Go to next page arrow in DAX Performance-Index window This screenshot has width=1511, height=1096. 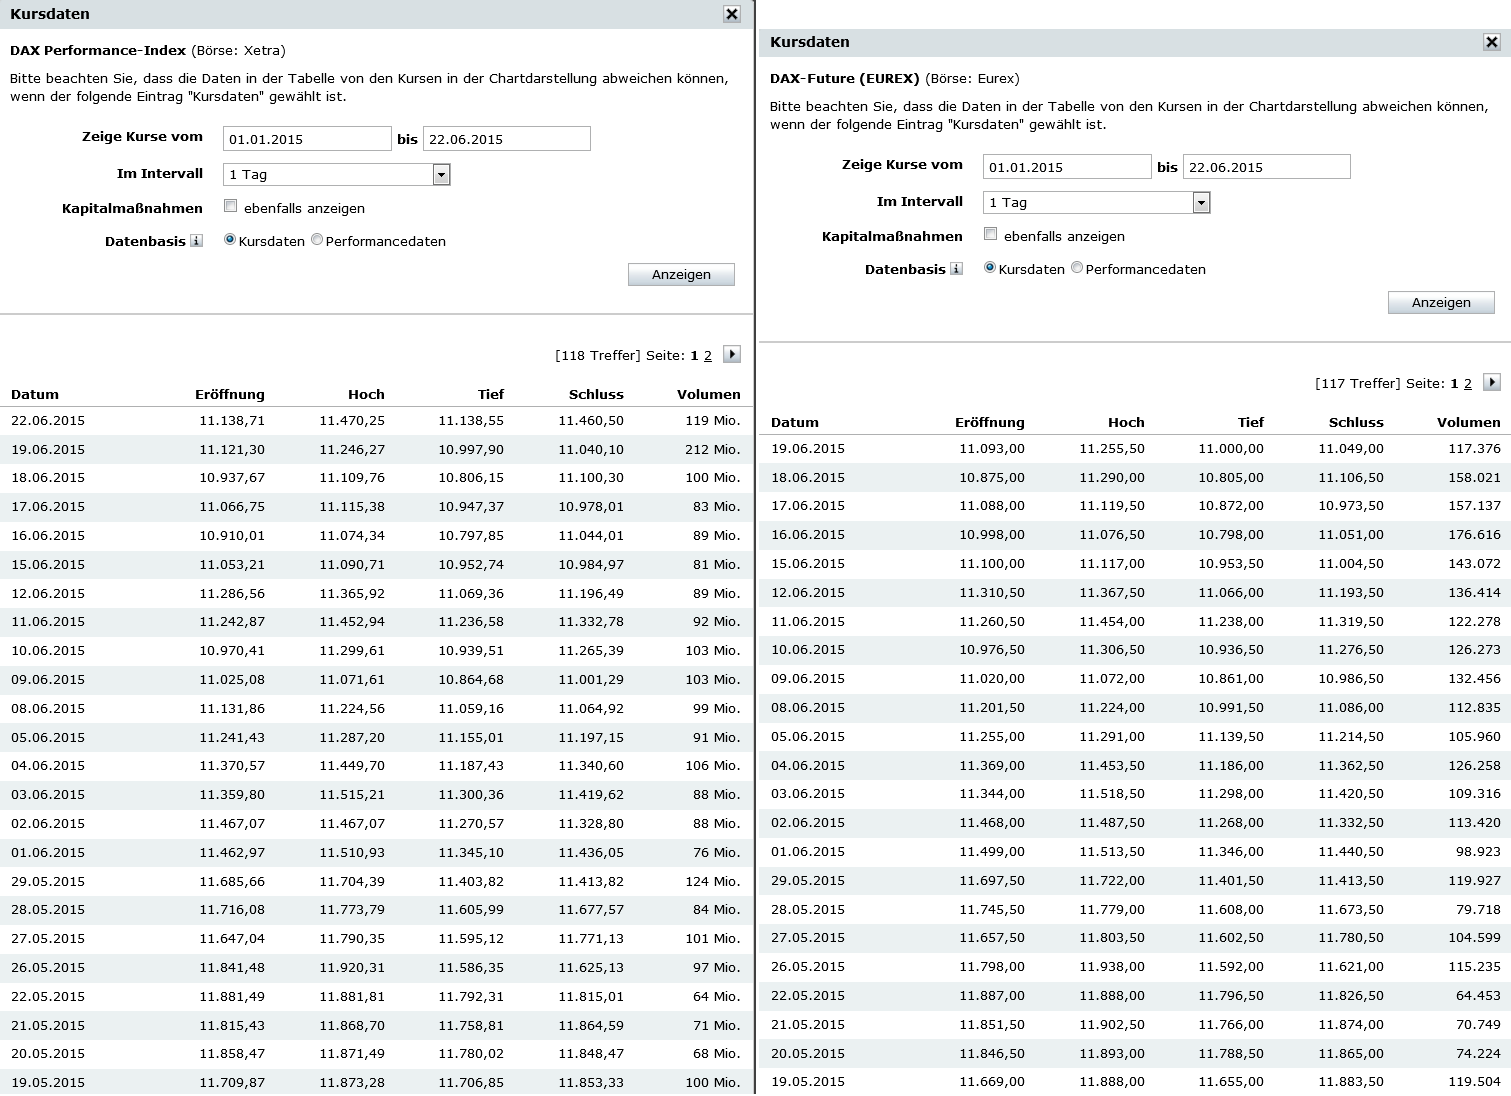[x=732, y=354]
